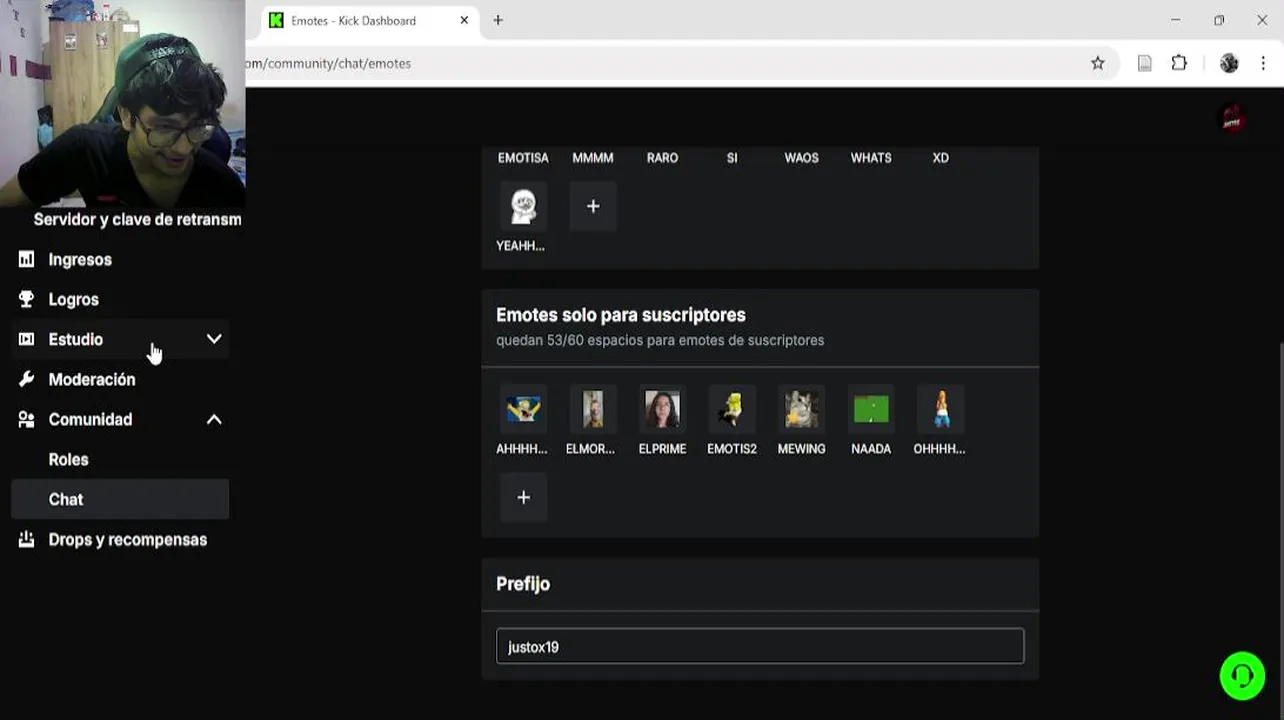This screenshot has width=1284, height=720.
Task: Click the reading list icon in Chrome toolbar
Action: [1145, 63]
